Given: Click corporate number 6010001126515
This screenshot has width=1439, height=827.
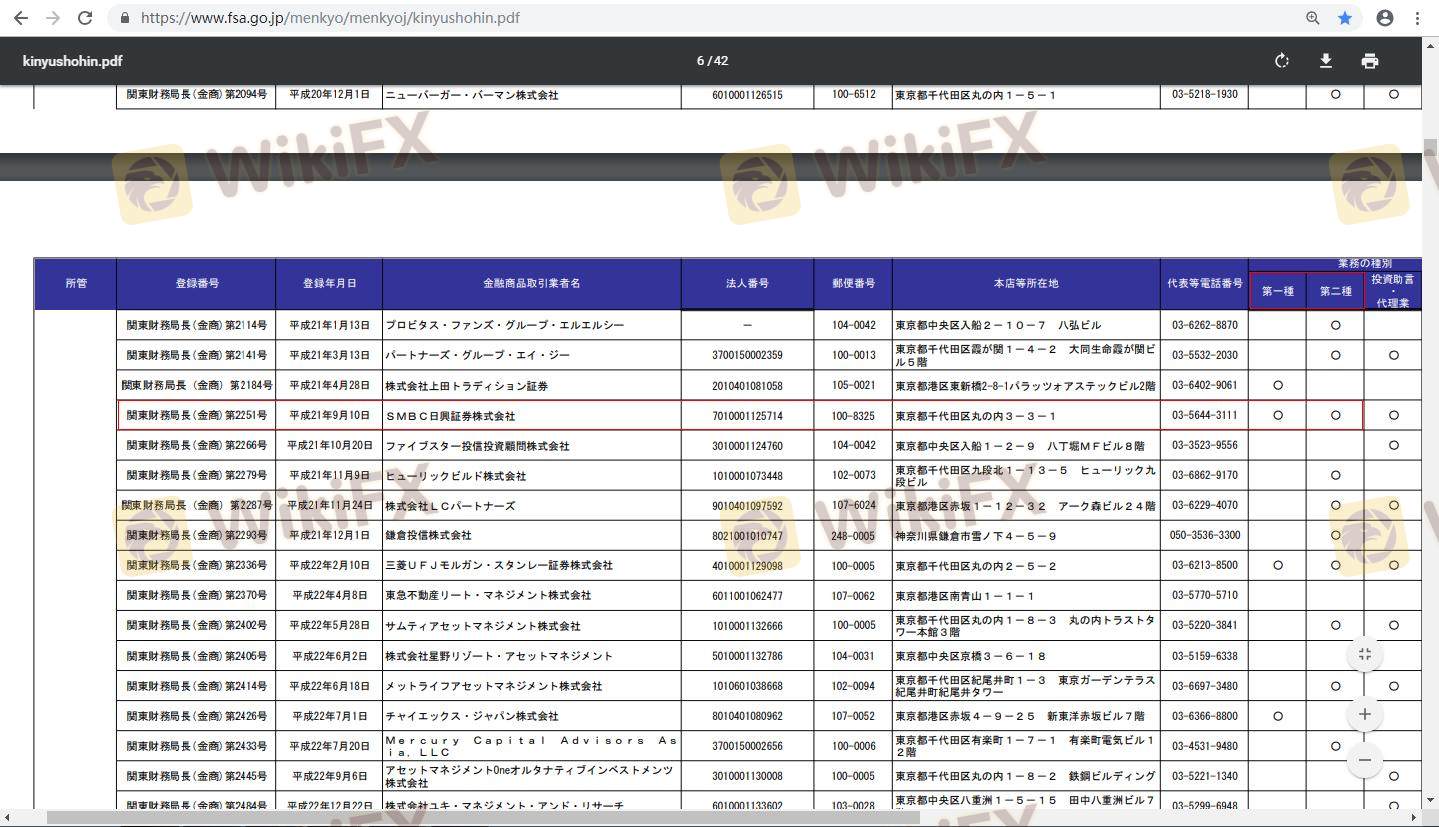Looking at the screenshot, I should 747,95.
